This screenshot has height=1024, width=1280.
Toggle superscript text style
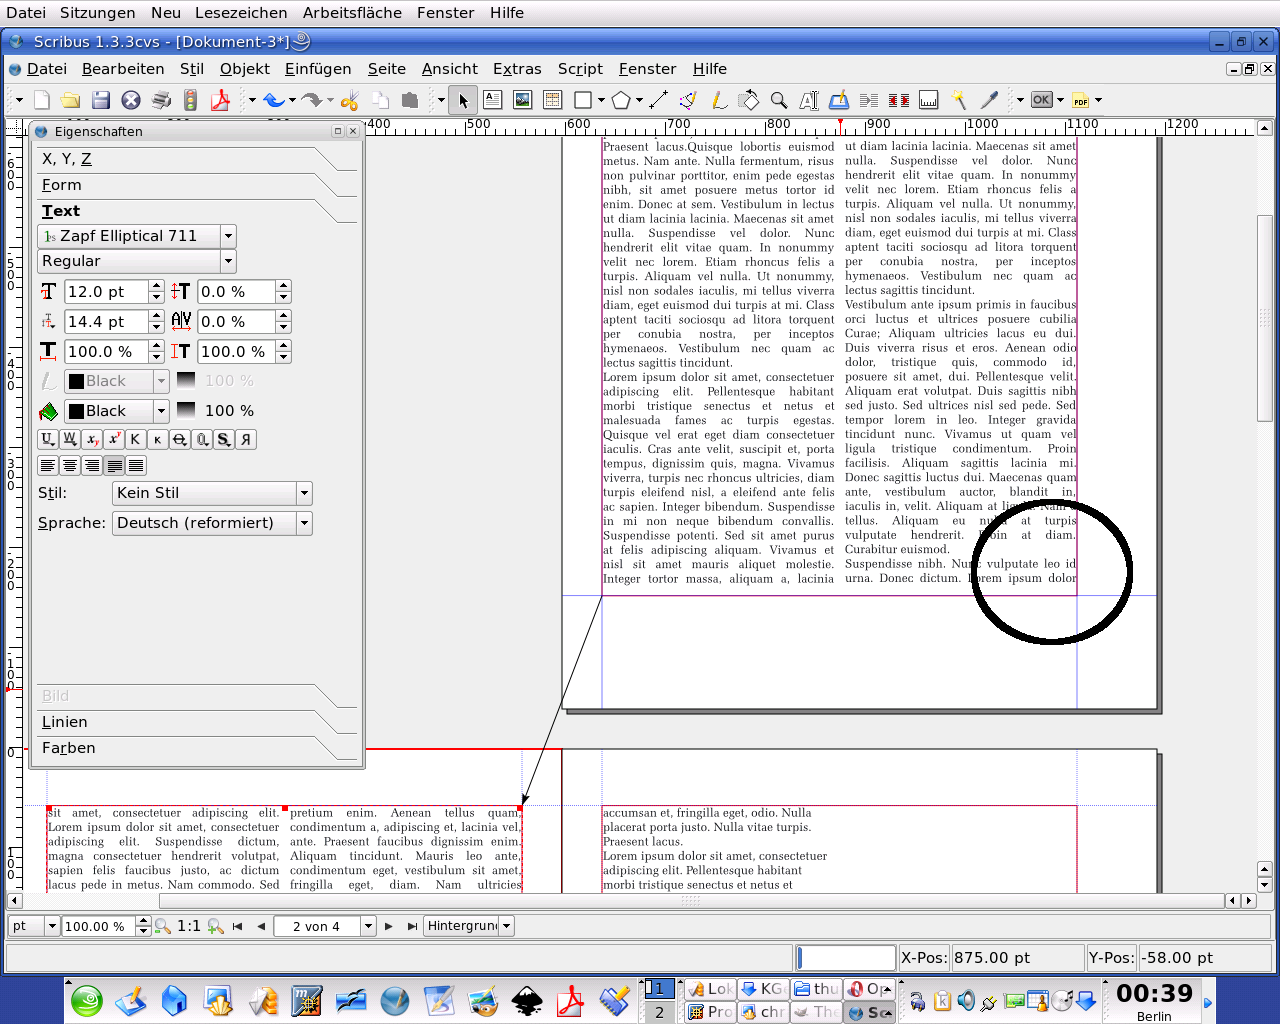point(113,439)
